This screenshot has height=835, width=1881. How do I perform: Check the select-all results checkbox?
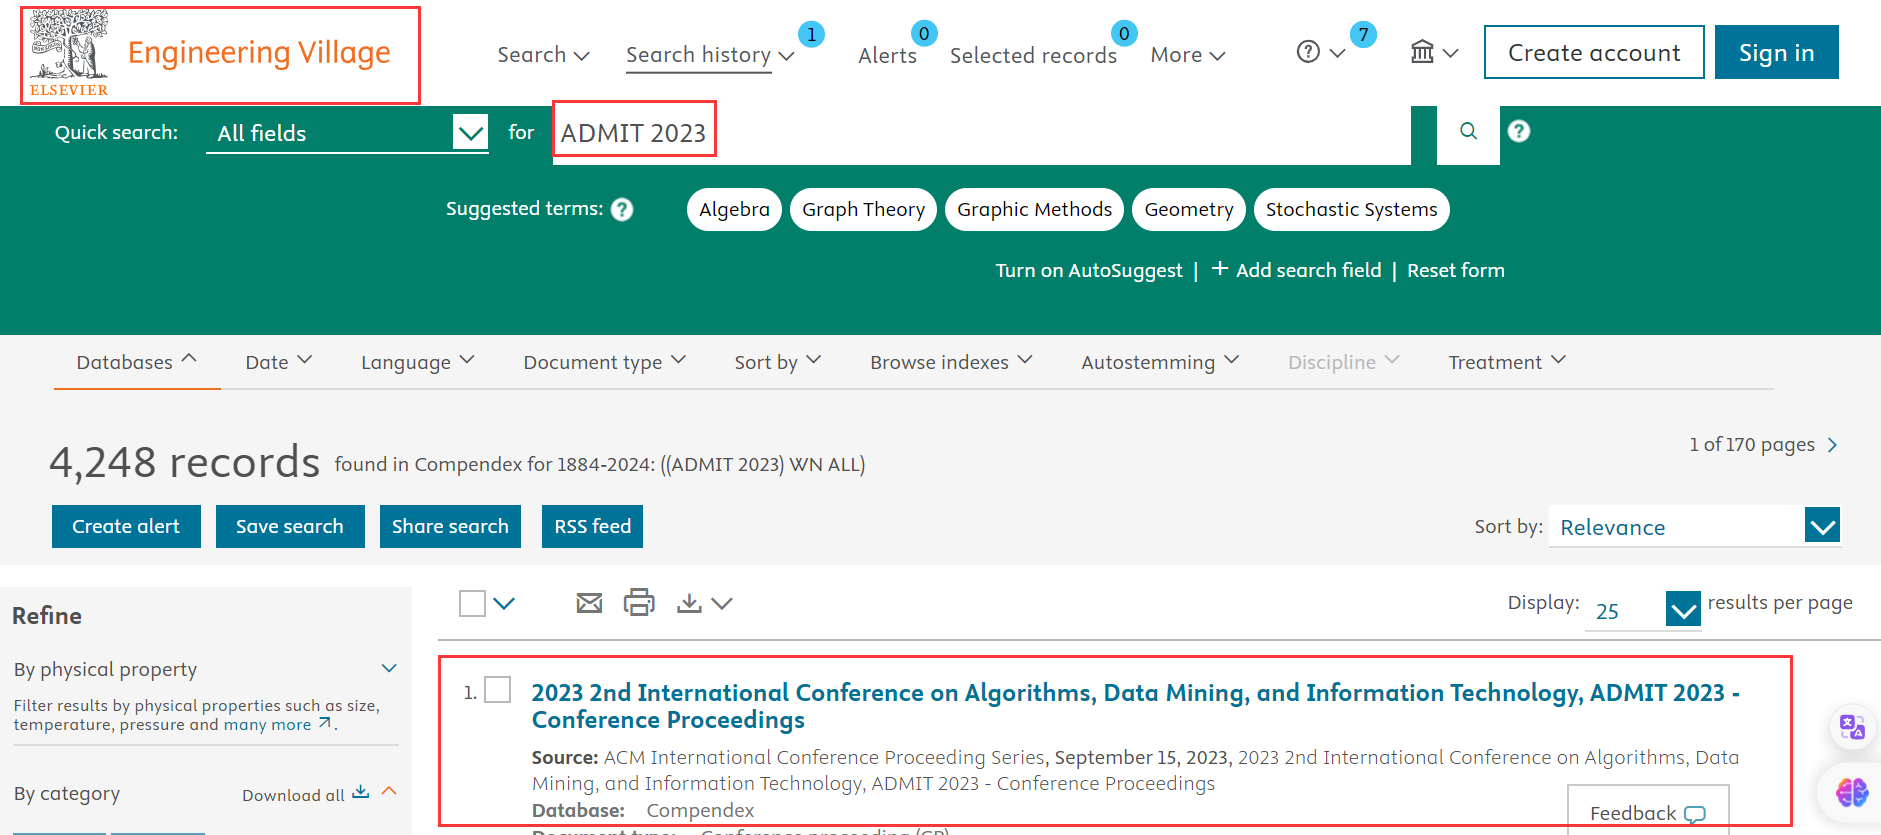[472, 603]
